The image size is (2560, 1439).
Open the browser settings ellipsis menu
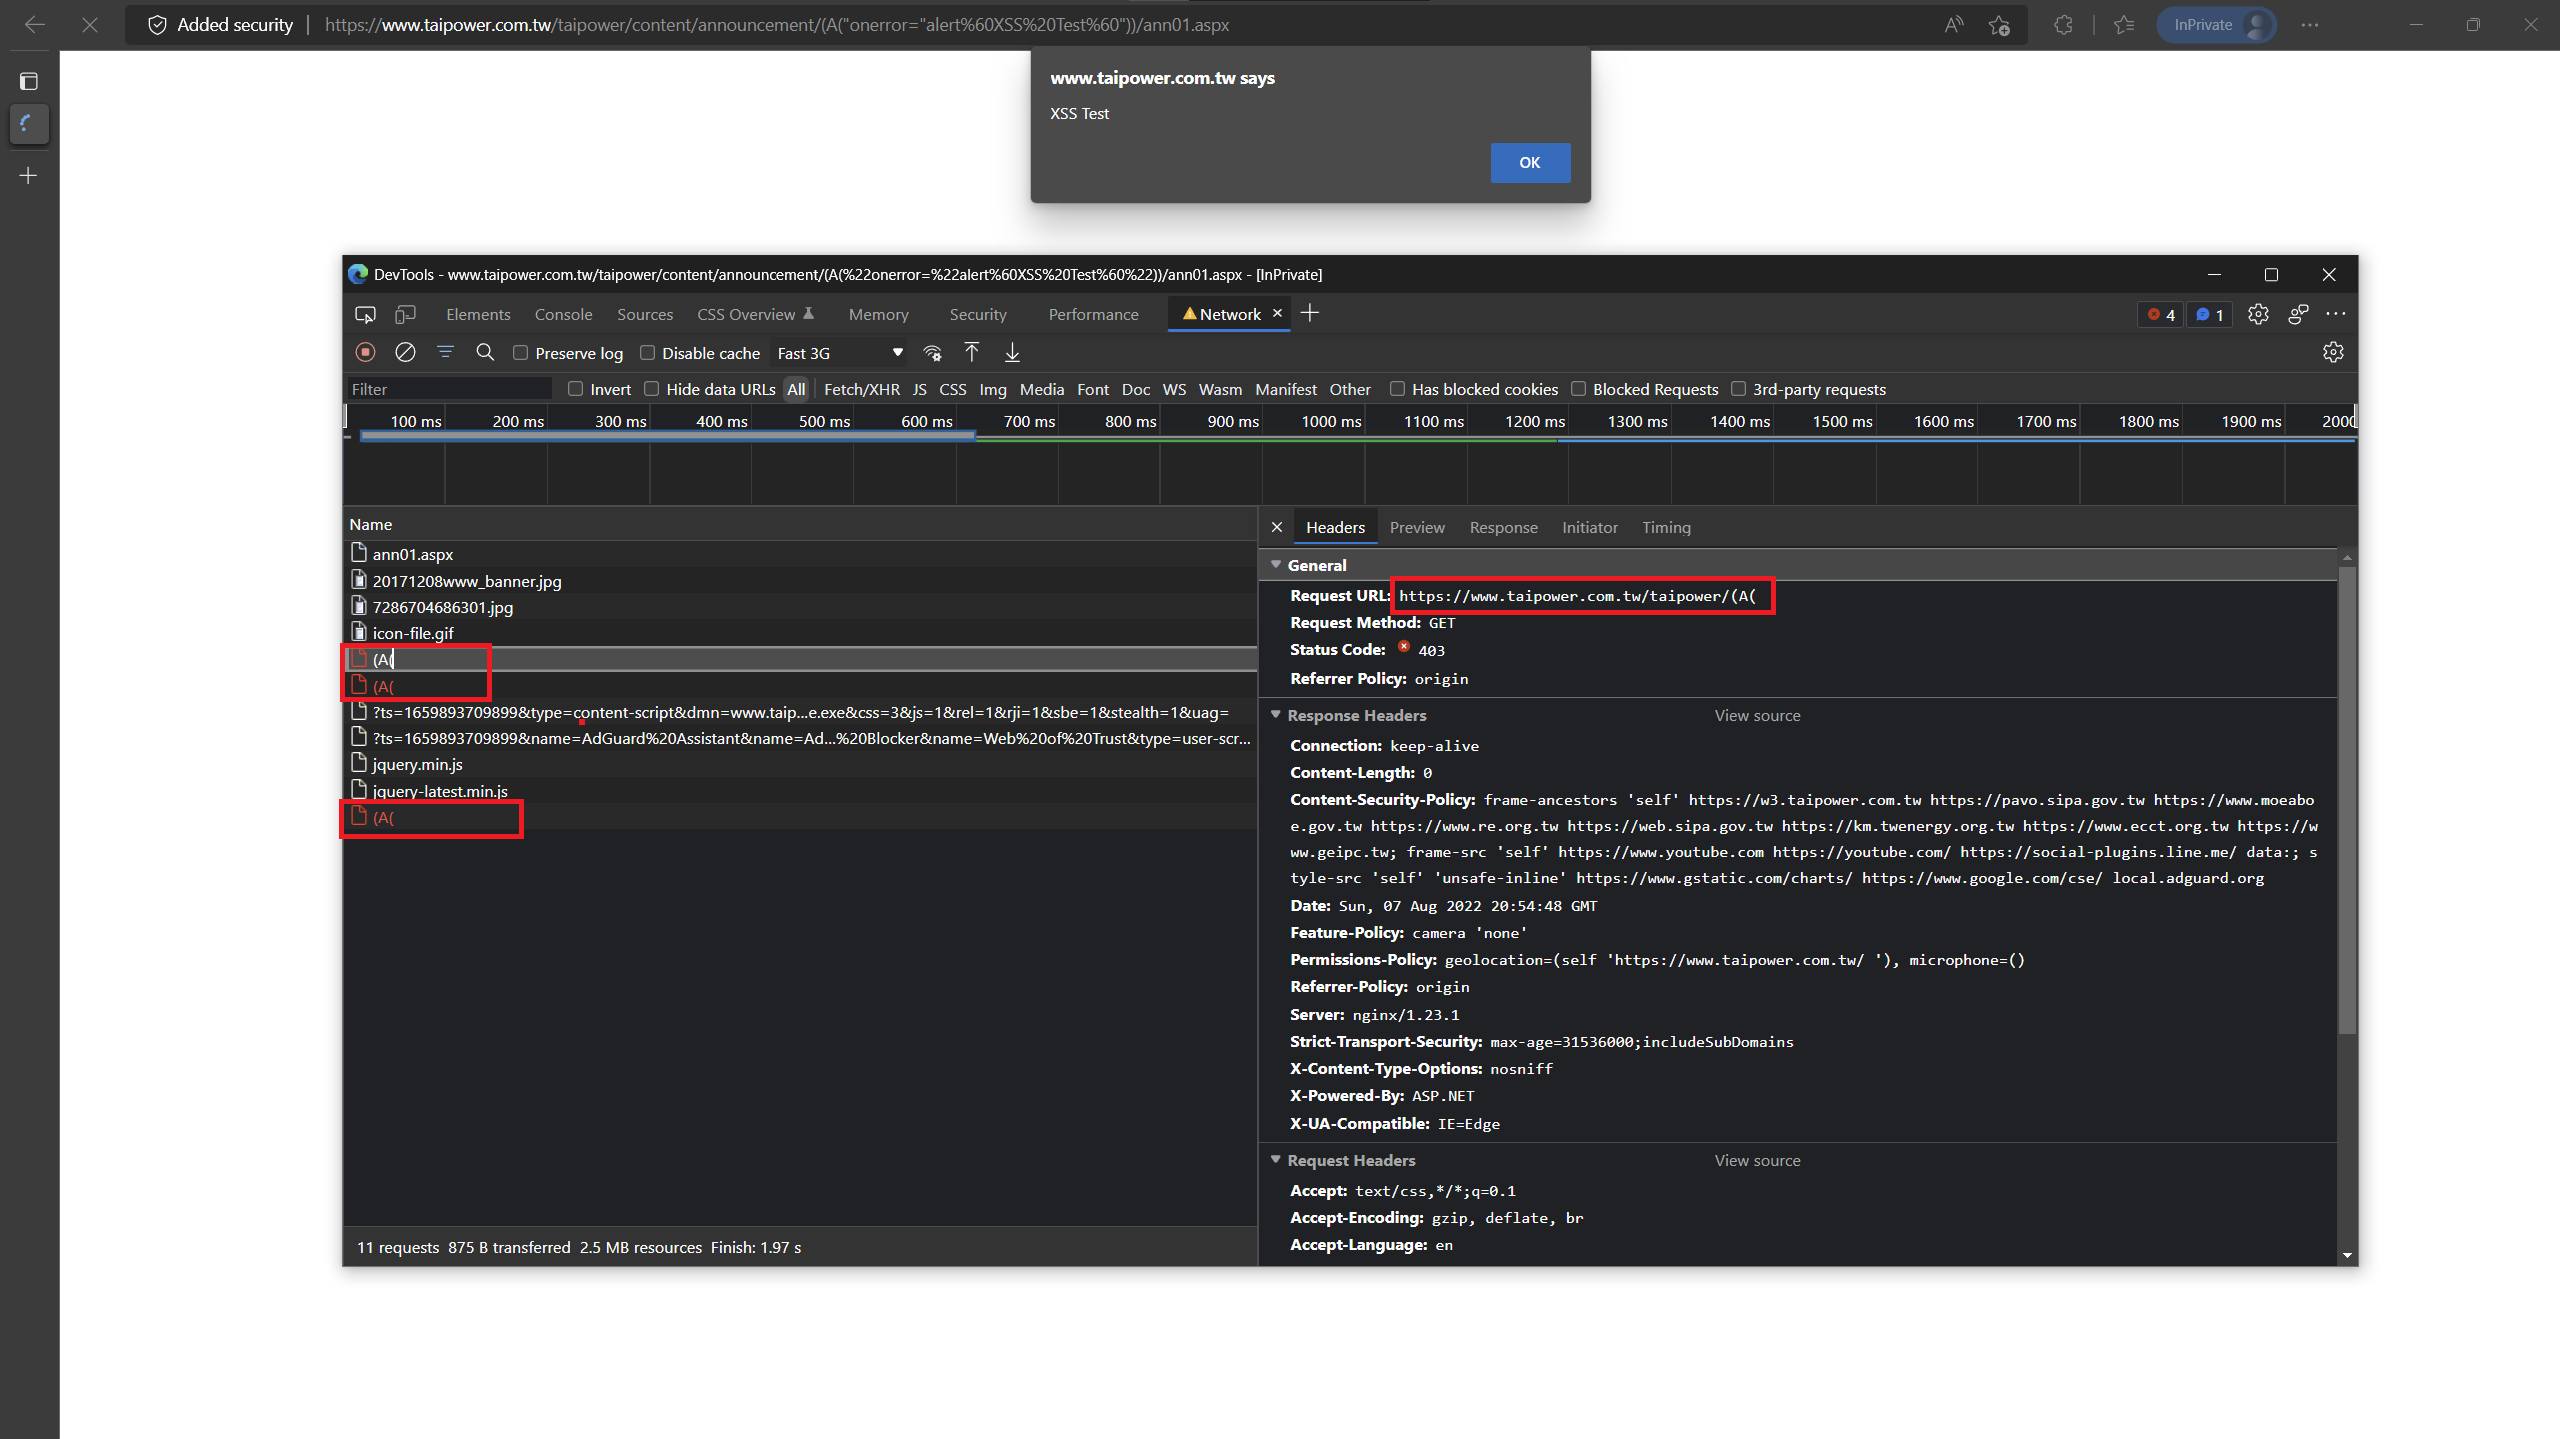tap(2309, 25)
